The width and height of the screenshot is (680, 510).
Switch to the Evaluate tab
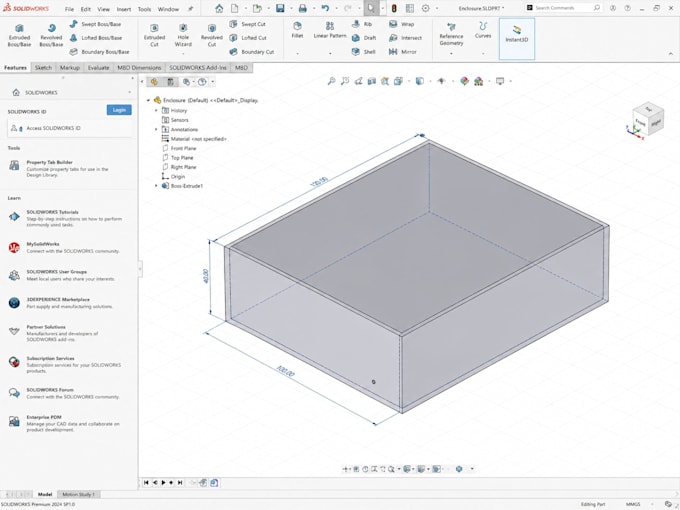click(x=98, y=68)
